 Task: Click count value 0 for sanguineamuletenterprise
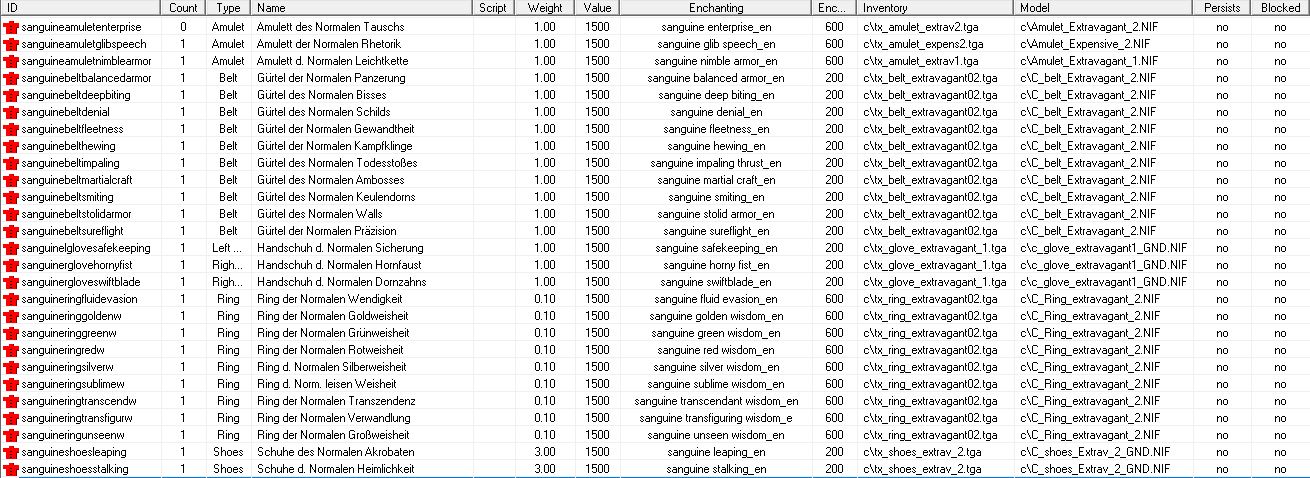click(183, 27)
